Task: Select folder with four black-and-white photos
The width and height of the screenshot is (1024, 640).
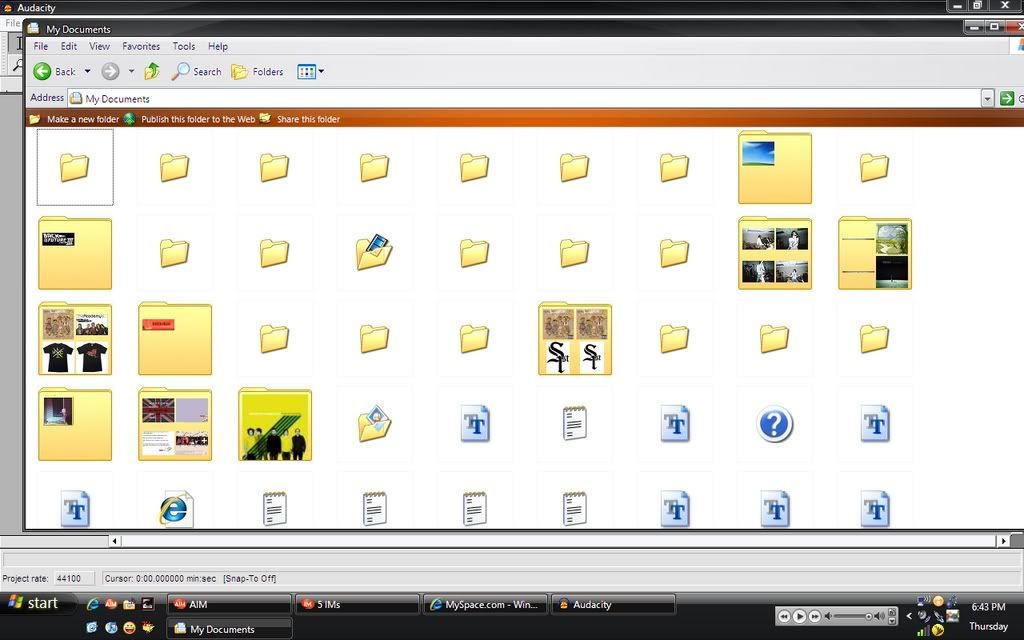Action: point(775,253)
